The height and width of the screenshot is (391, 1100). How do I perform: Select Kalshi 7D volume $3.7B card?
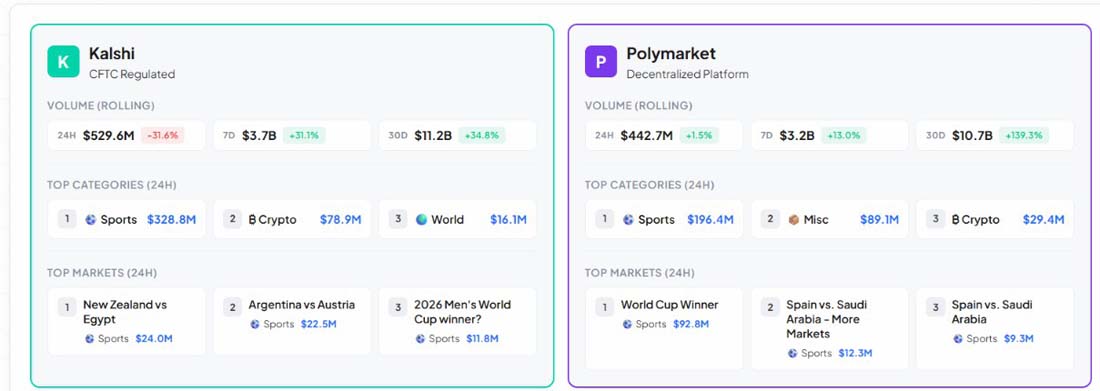pos(293,135)
